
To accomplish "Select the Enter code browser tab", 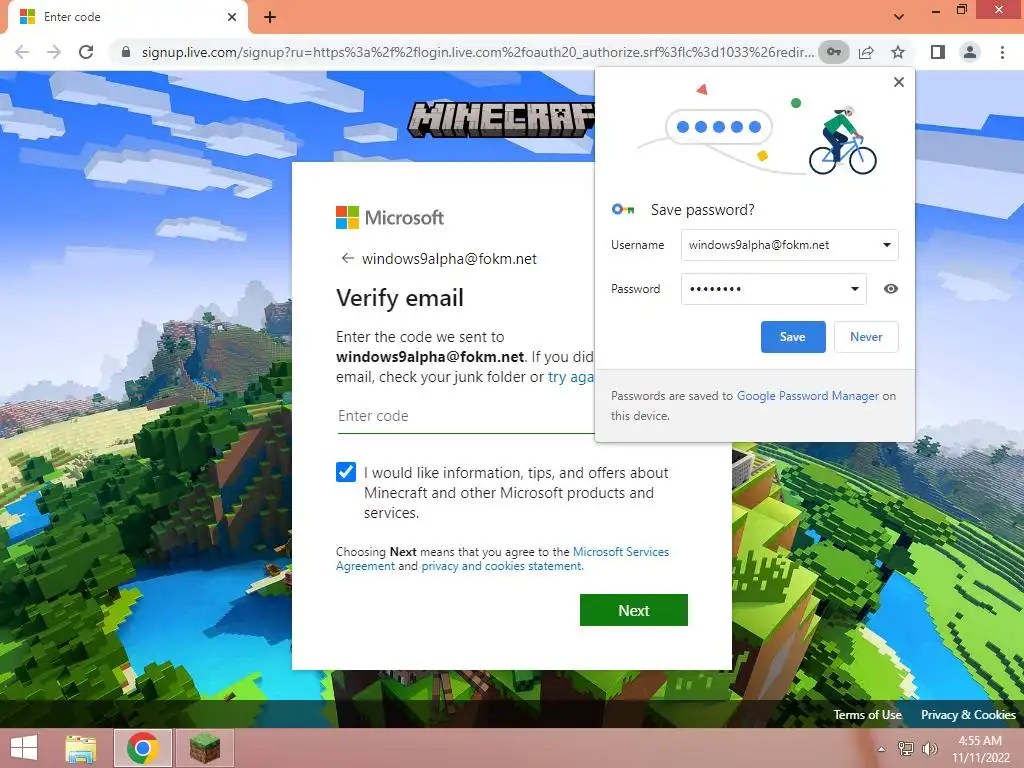I will click(127, 18).
